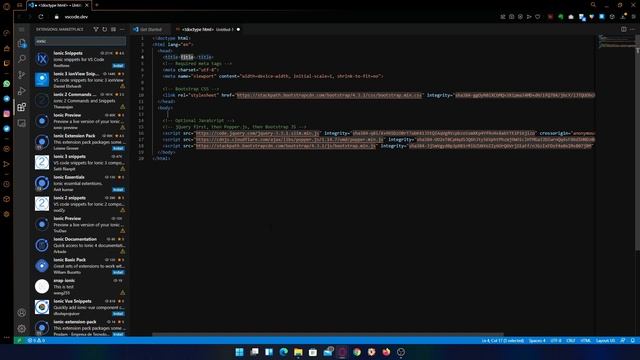Open the Accounts icon in activity bar
The height and width of the screenshot is (360, 640).
pos(22,313)
